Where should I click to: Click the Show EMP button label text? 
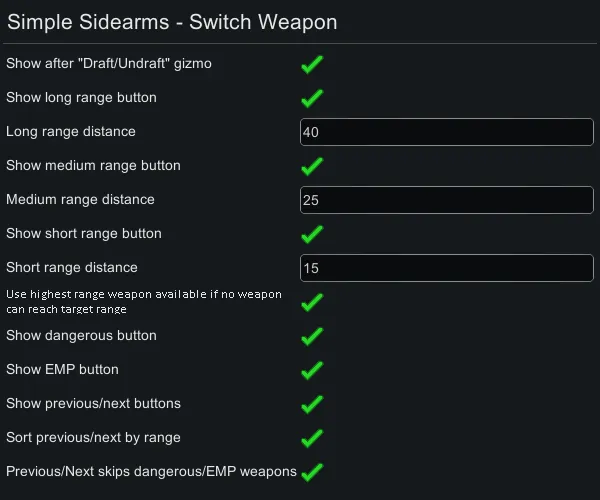(62, 370)
